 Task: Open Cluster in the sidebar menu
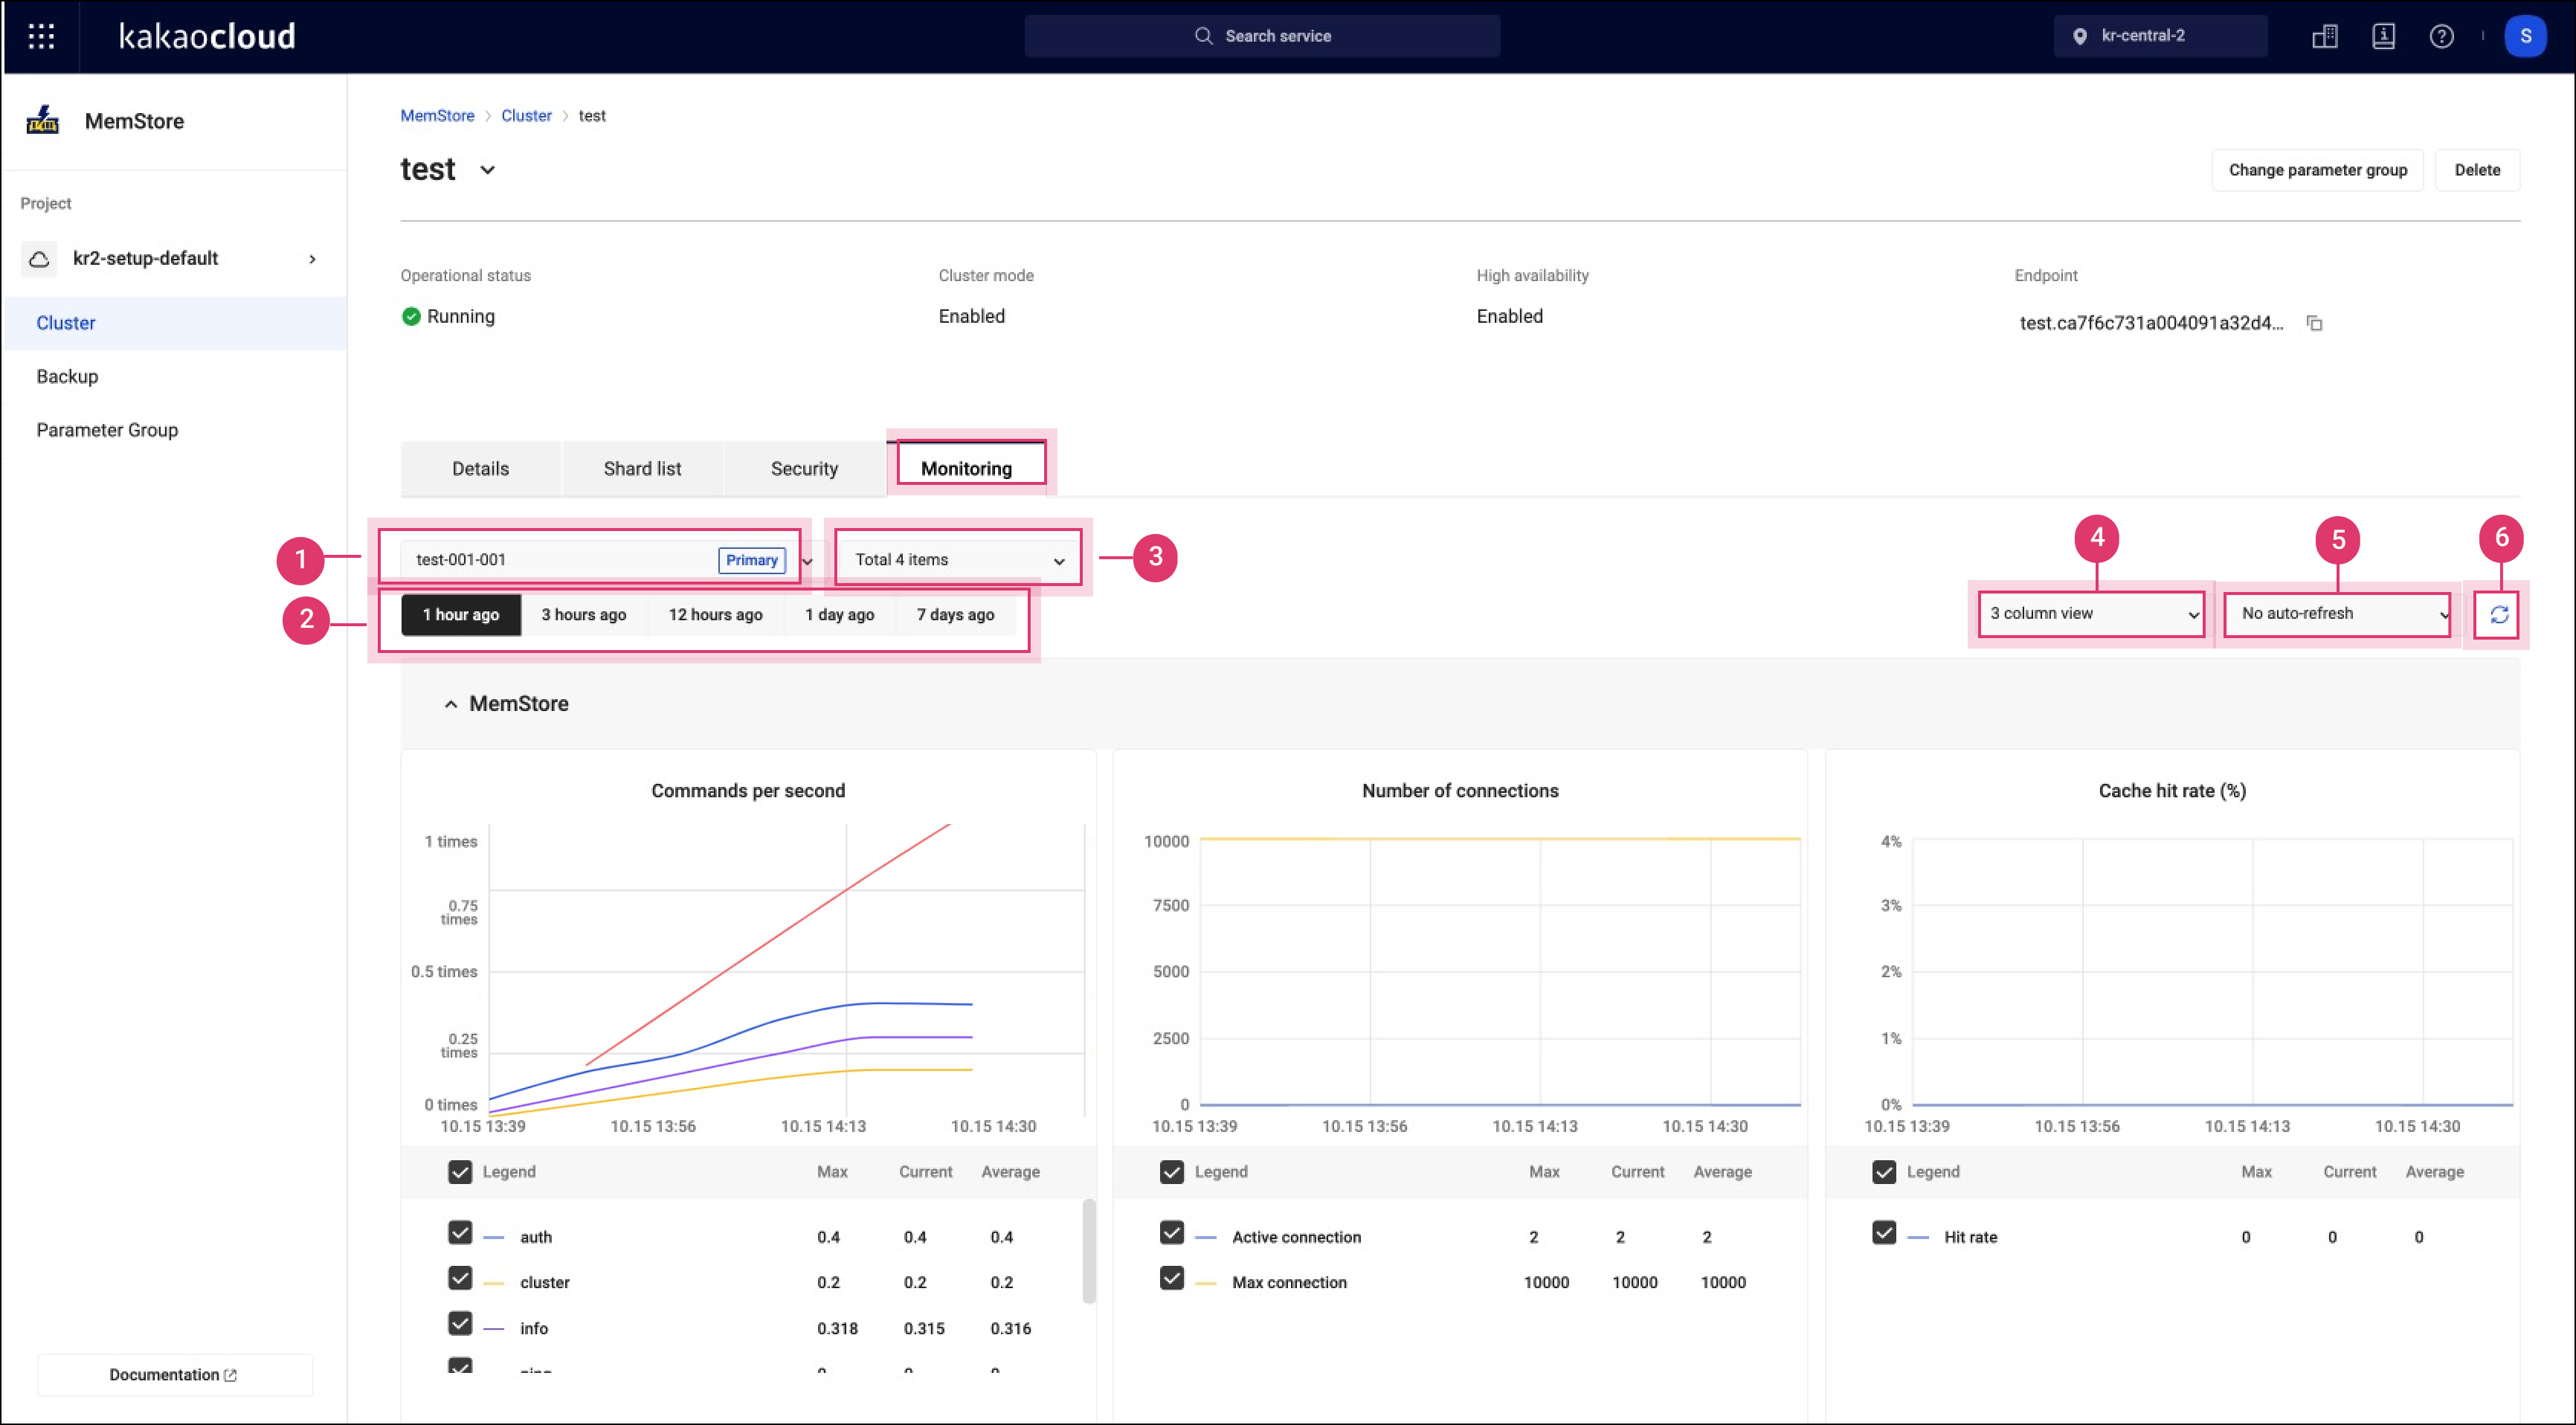(176, 323)
